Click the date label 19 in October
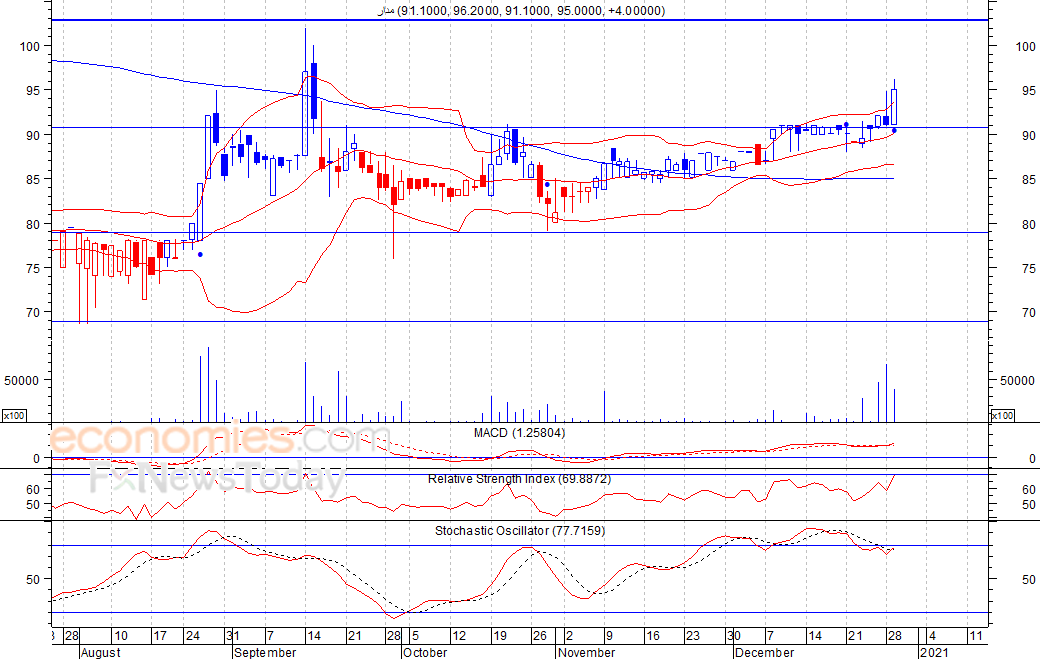Screen dimensions: 1040x659 (x=500, y=636)
